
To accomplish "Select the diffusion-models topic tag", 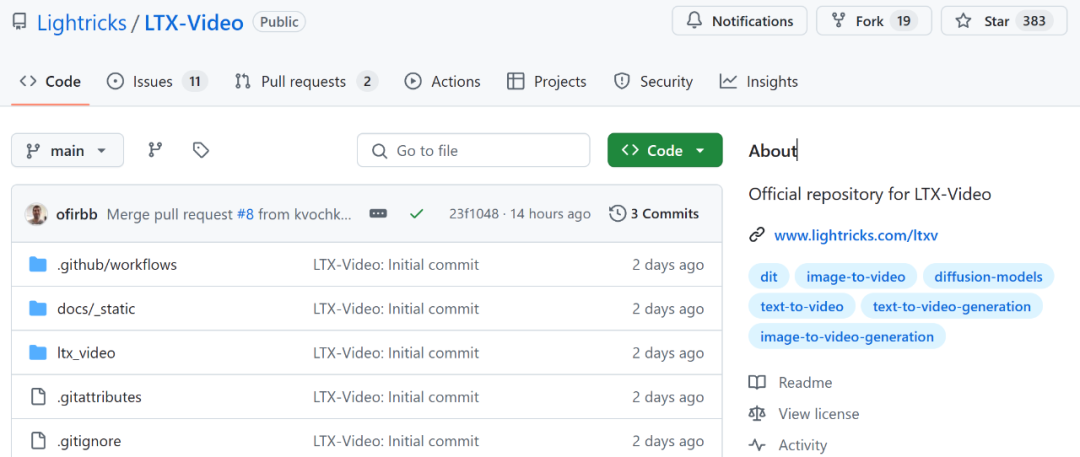I will (988, 277).
